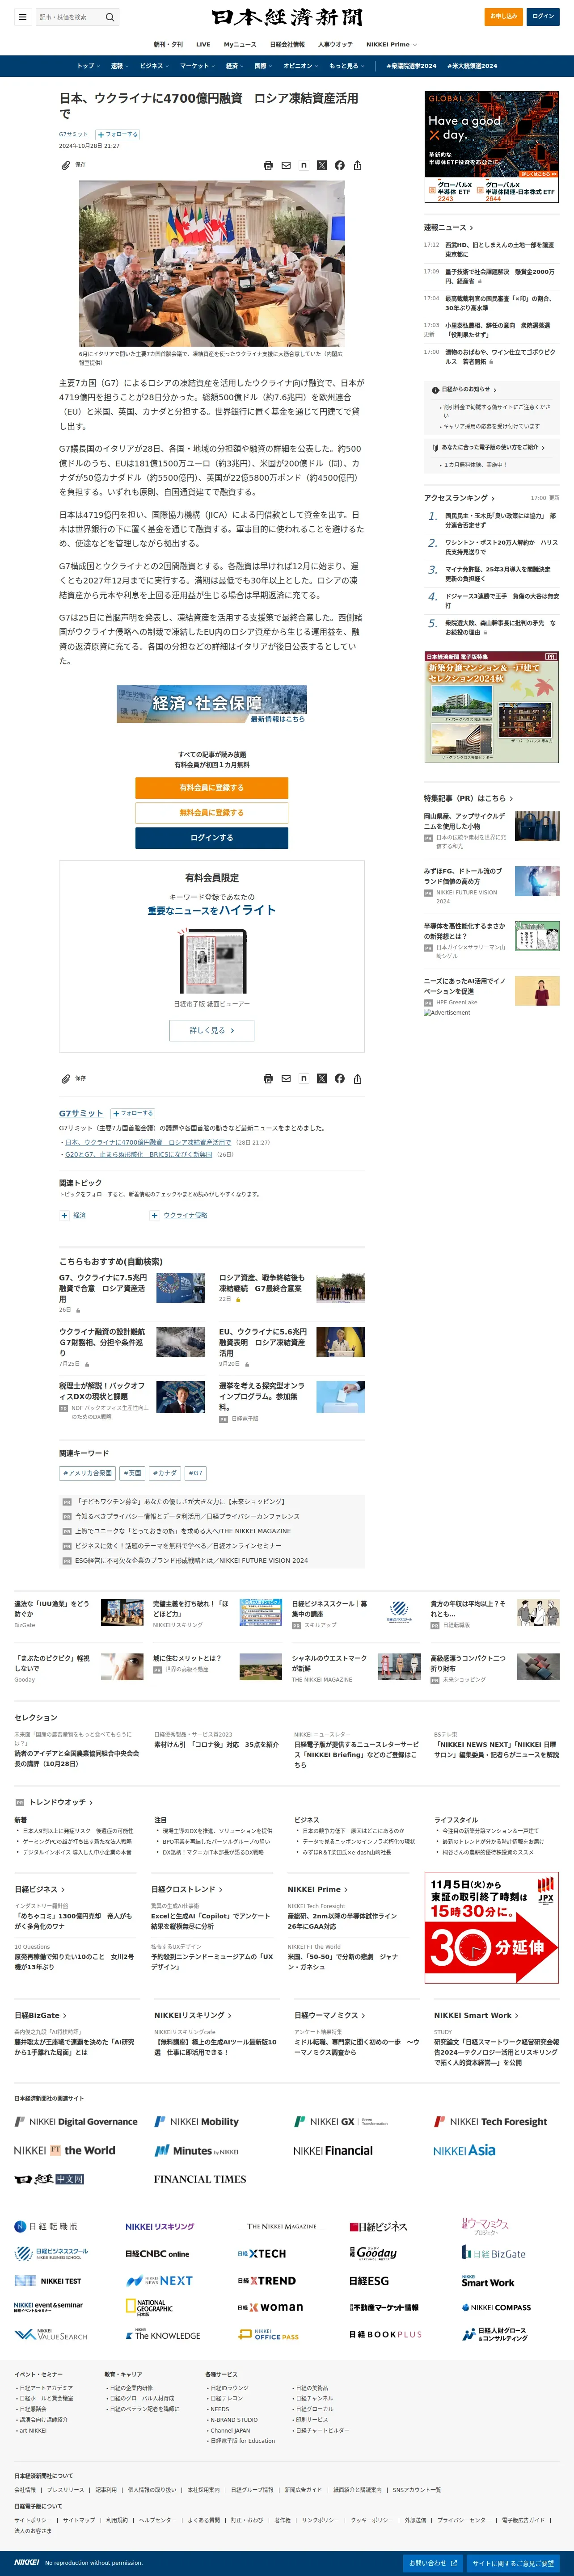
Task: Select the #アメリカ合衆国 keyword tag
Action: tap(88, 1473)
